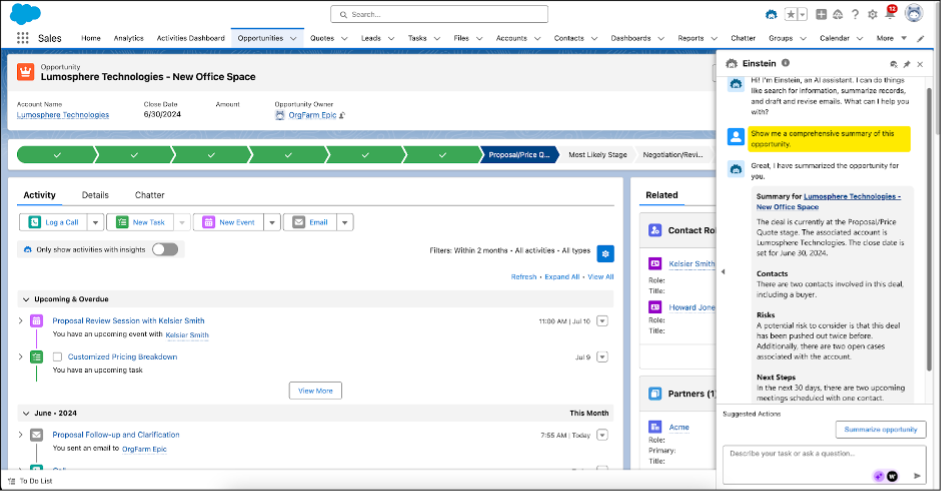943x493 pixels.
Task: Click the New Event calendar icon
Action: pyautogui.click(x=208, y=222)
